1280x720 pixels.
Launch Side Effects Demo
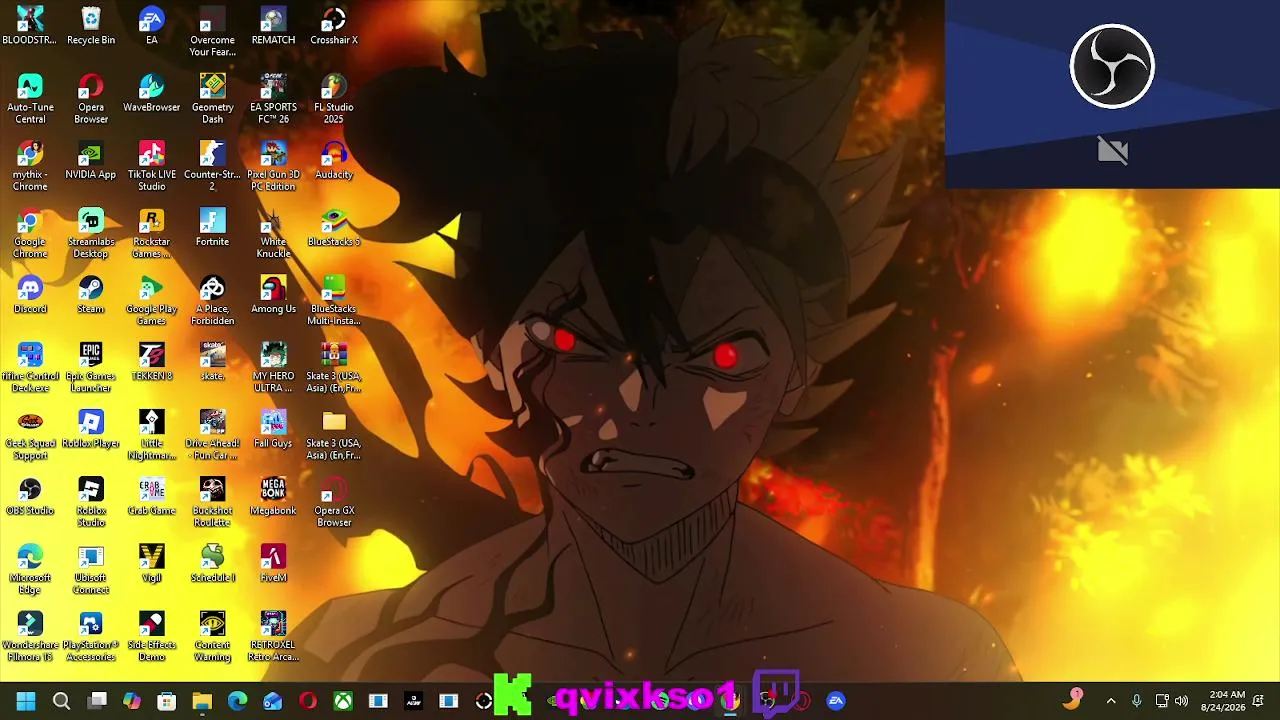[x=152, y=635]
